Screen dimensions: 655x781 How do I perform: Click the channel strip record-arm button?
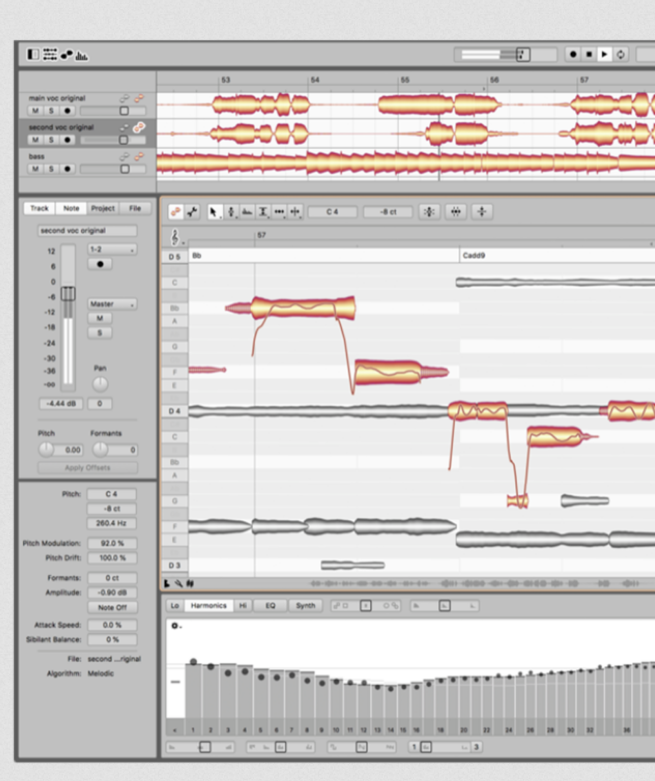100,264
